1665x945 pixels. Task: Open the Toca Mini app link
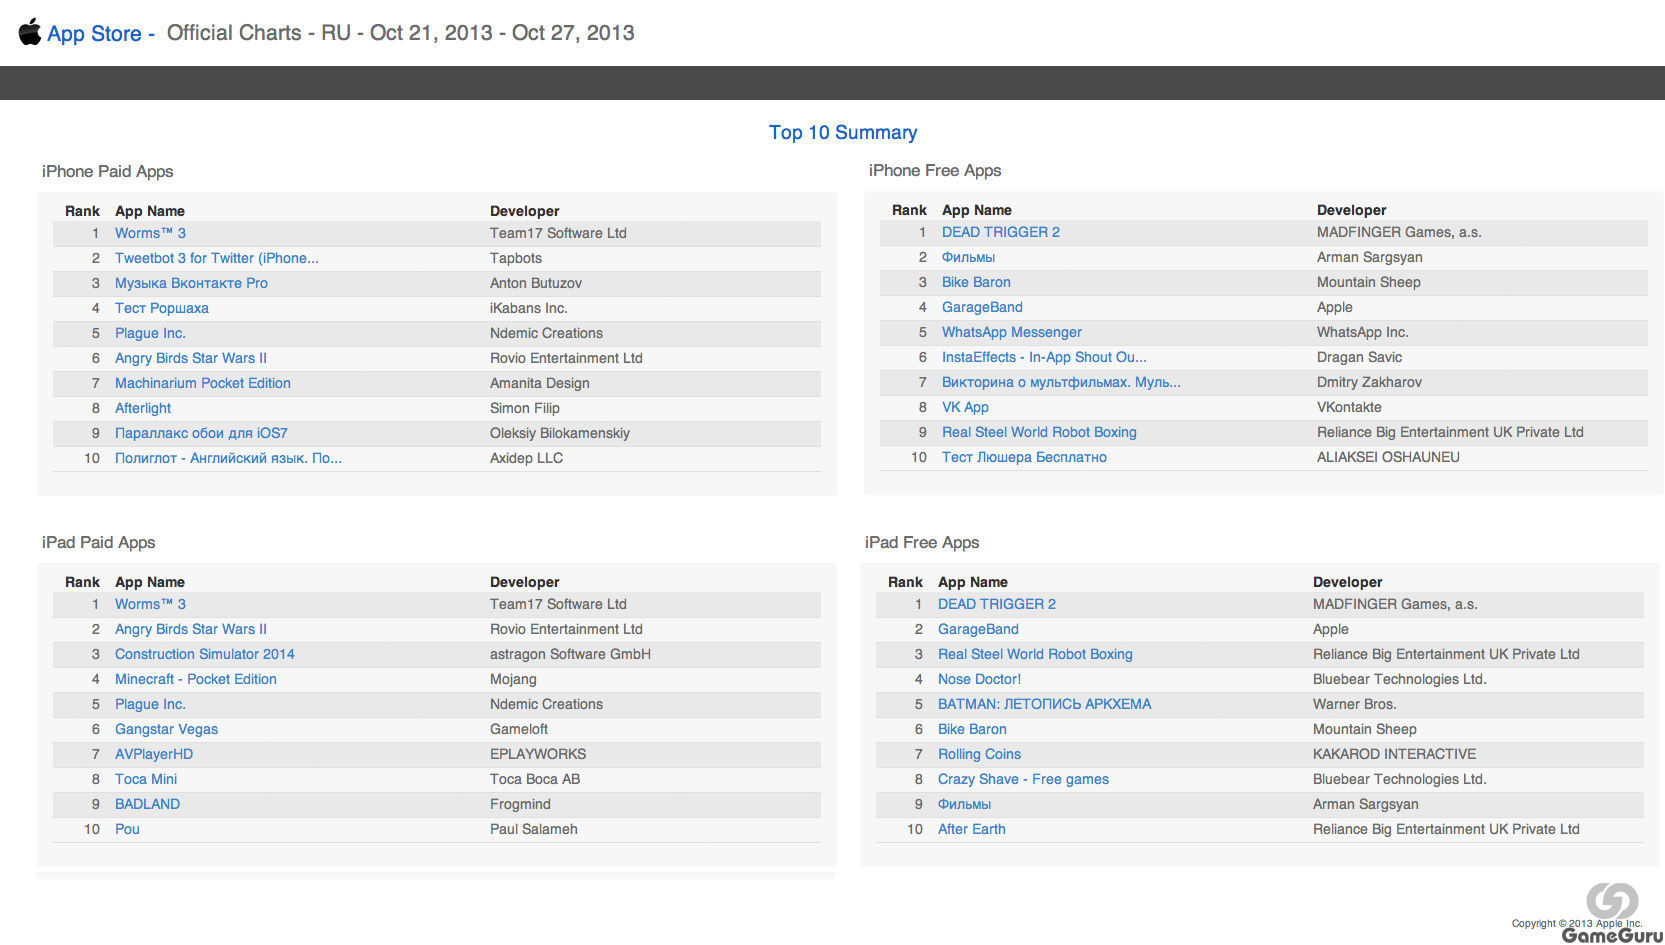coord(146,779)
